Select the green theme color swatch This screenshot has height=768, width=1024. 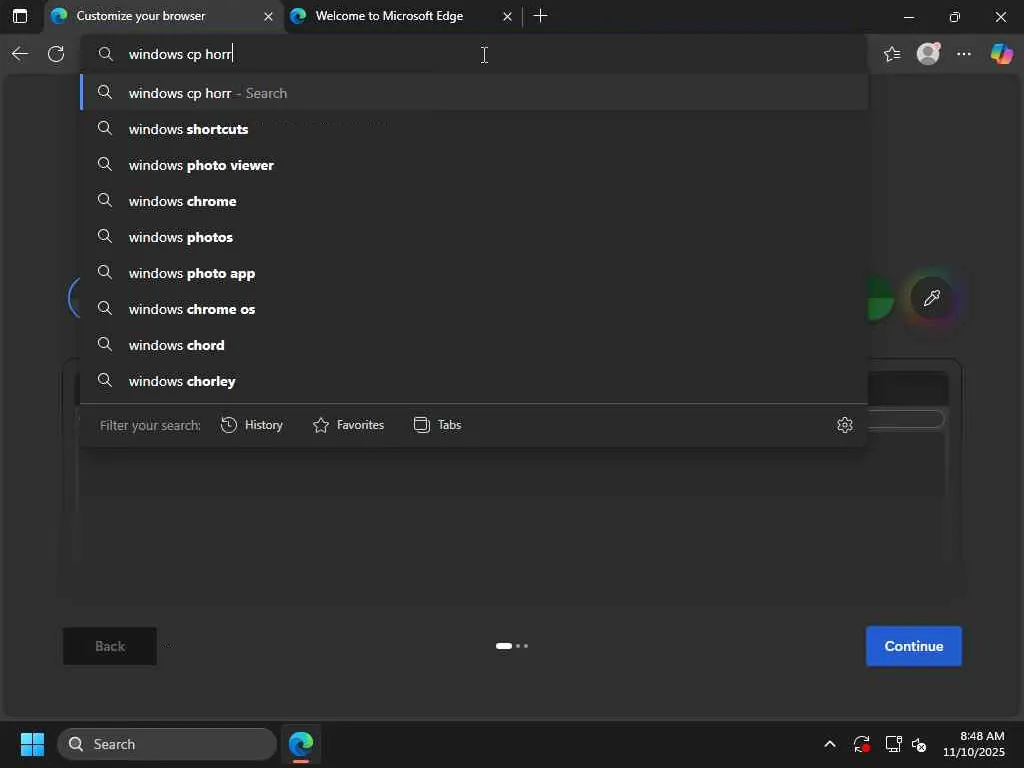coord(881,298)
